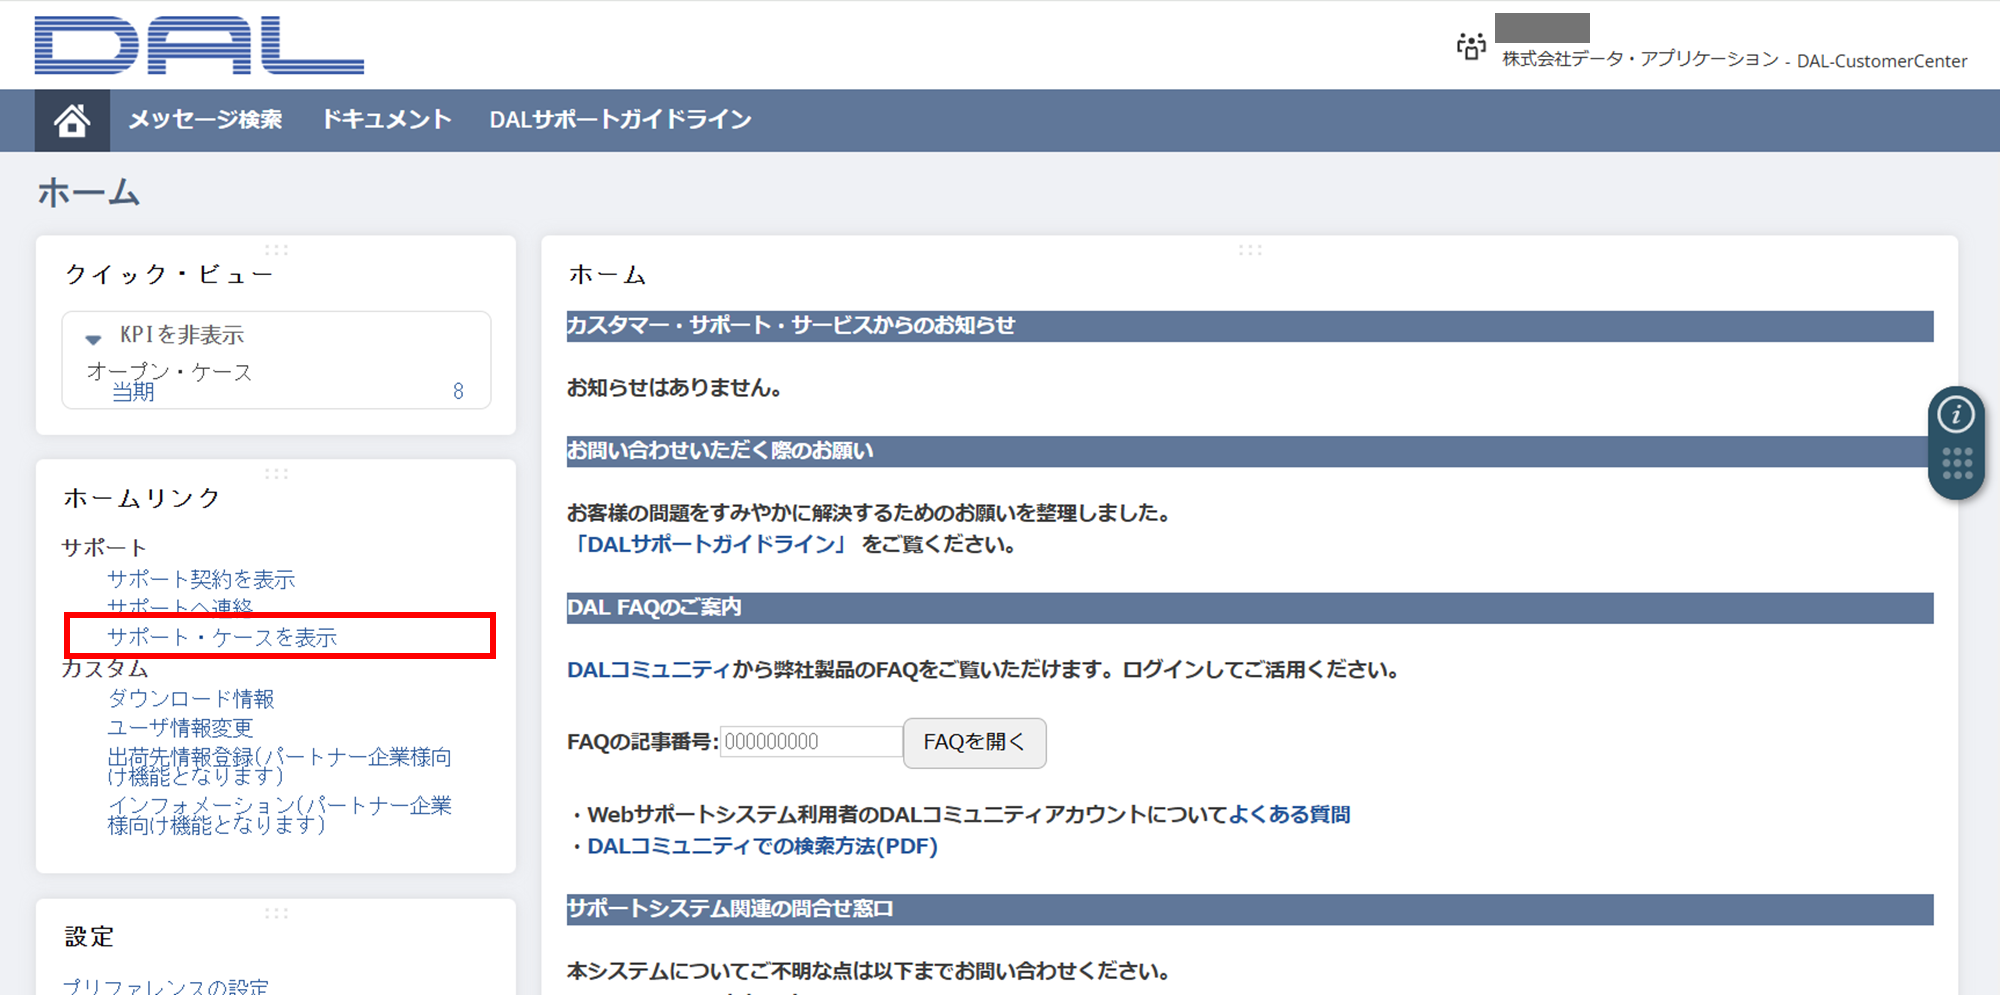Grab the drag handle of クイック・ビュー panel
Screen dimensions: 2000x995
(276, 249)
